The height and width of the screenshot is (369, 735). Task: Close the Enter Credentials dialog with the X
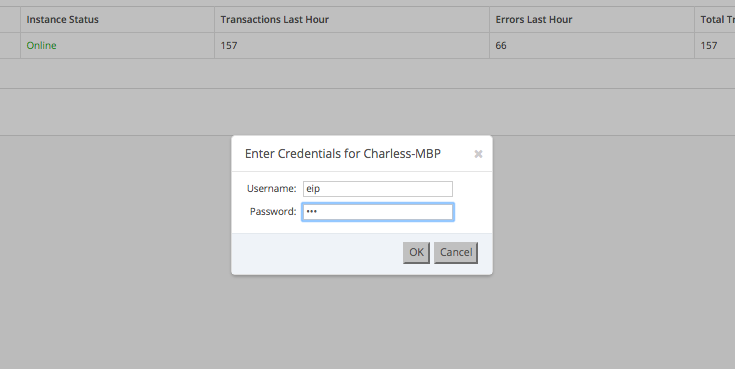point(478,154)
